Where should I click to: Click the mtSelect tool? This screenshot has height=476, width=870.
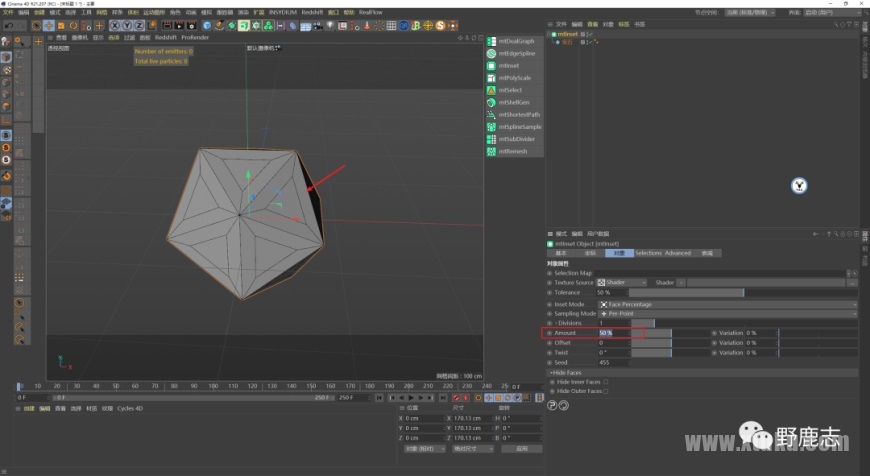pyautogui.click(x=514, y=90)
